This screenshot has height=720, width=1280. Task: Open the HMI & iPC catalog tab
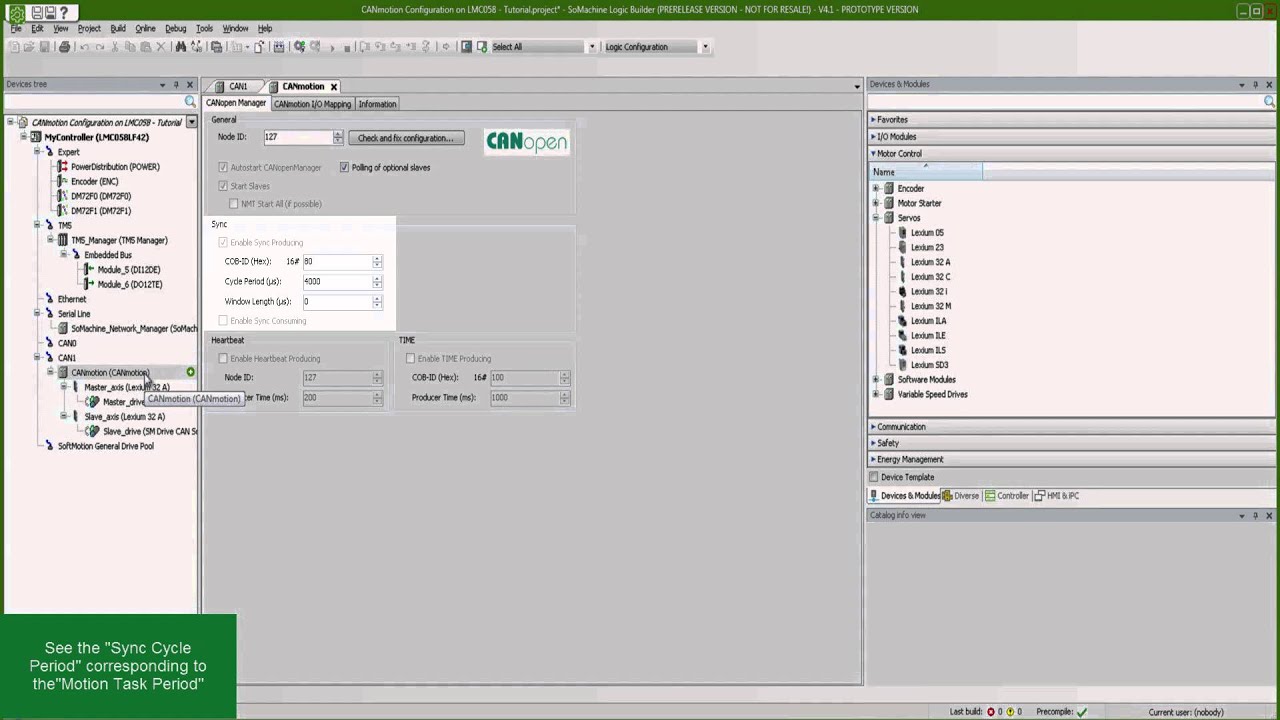1057,496
